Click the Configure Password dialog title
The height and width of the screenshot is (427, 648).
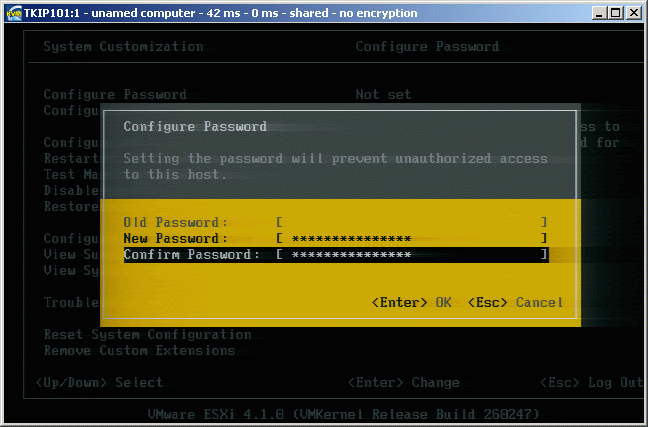click(x=195, y=127)
